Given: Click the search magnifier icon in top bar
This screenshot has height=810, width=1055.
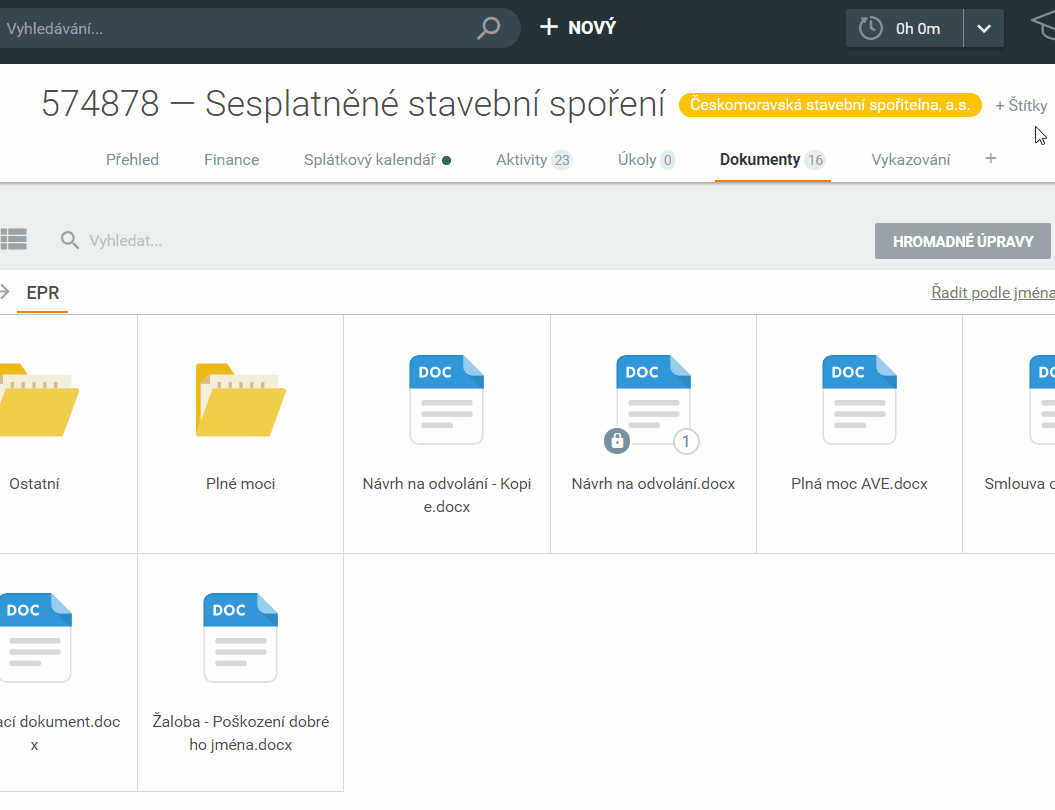Looking at the screenshot, I should pyautogui.click(x=488, y=28).
